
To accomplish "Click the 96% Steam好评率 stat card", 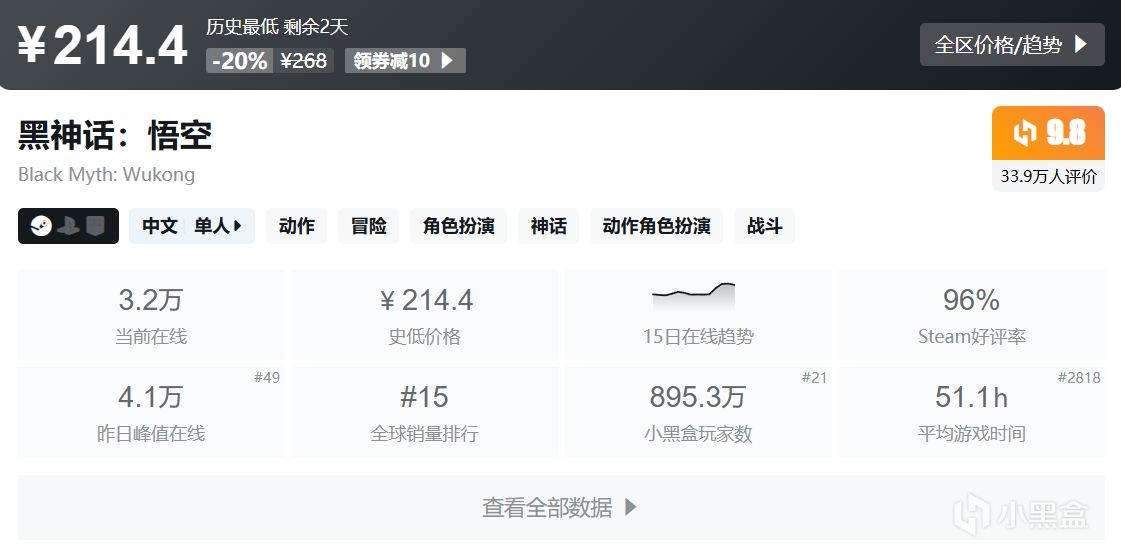I will point(972,315).
